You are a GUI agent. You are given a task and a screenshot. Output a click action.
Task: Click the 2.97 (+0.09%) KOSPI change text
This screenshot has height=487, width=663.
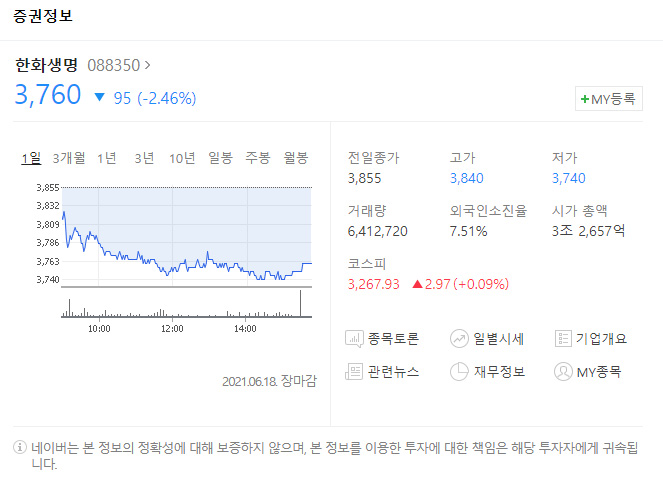(x=467, y=284)
